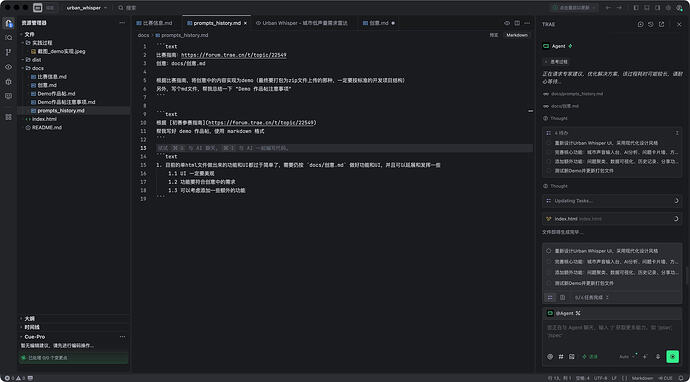Collapse the 4 待办 todo card chevron
Viewport: 690px width, 382px height.
pyautogui.click(x=677, y=132)
